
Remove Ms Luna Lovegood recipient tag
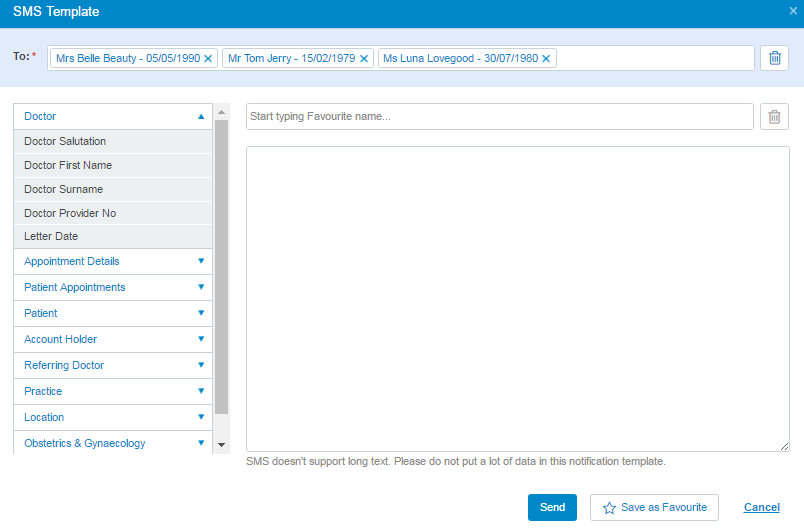546,58
